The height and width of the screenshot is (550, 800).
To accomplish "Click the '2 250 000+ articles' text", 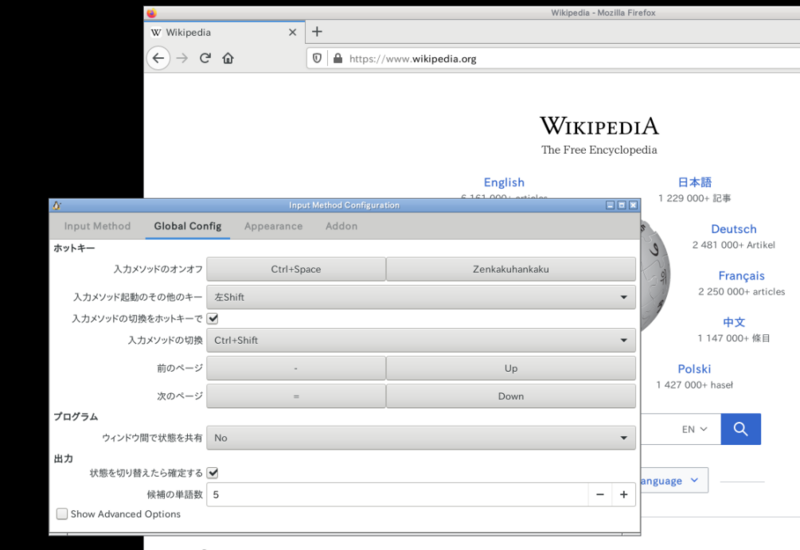I will pos(741,292).
